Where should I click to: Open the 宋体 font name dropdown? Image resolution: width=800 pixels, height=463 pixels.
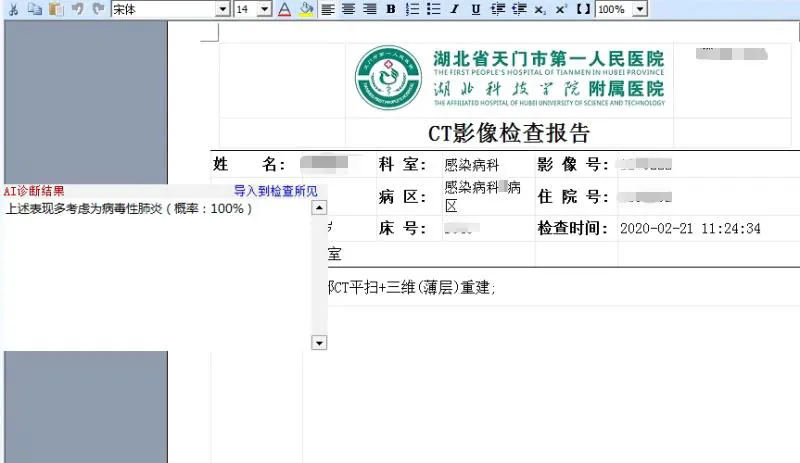[x=222, y=9]
